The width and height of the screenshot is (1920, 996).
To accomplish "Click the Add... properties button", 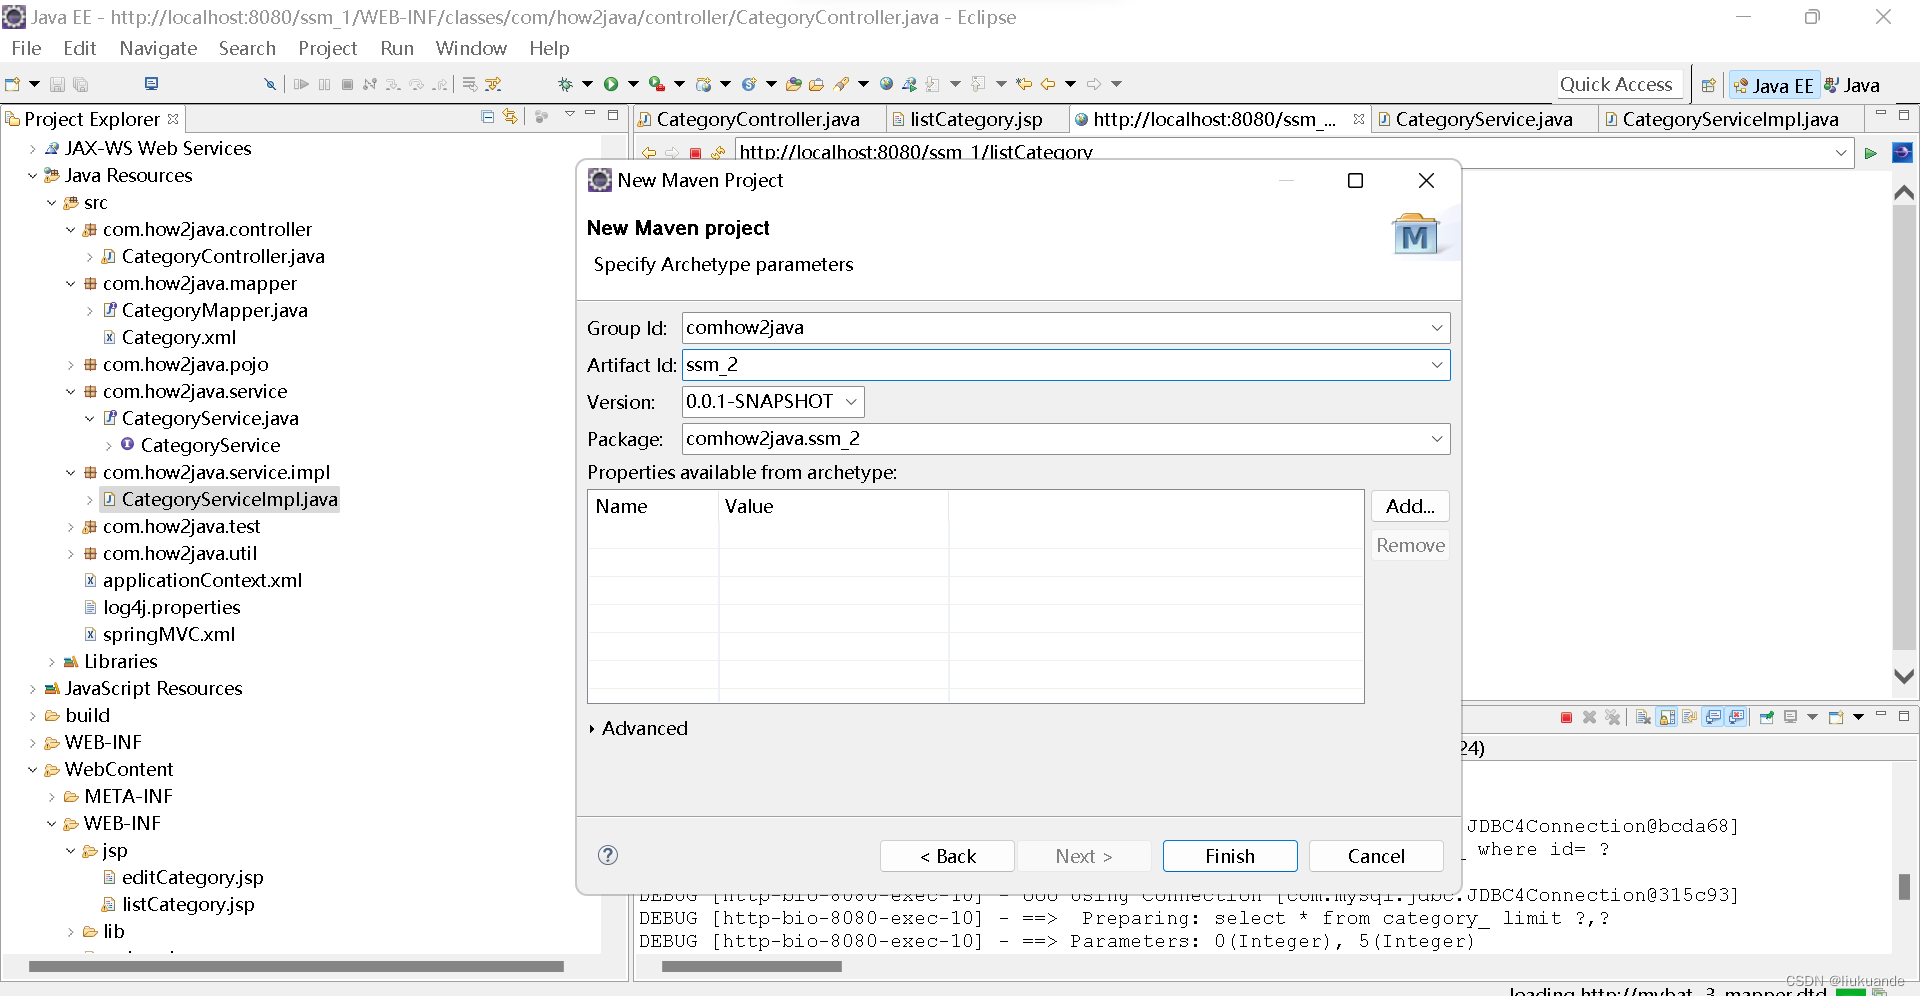I will [1410, 506].
